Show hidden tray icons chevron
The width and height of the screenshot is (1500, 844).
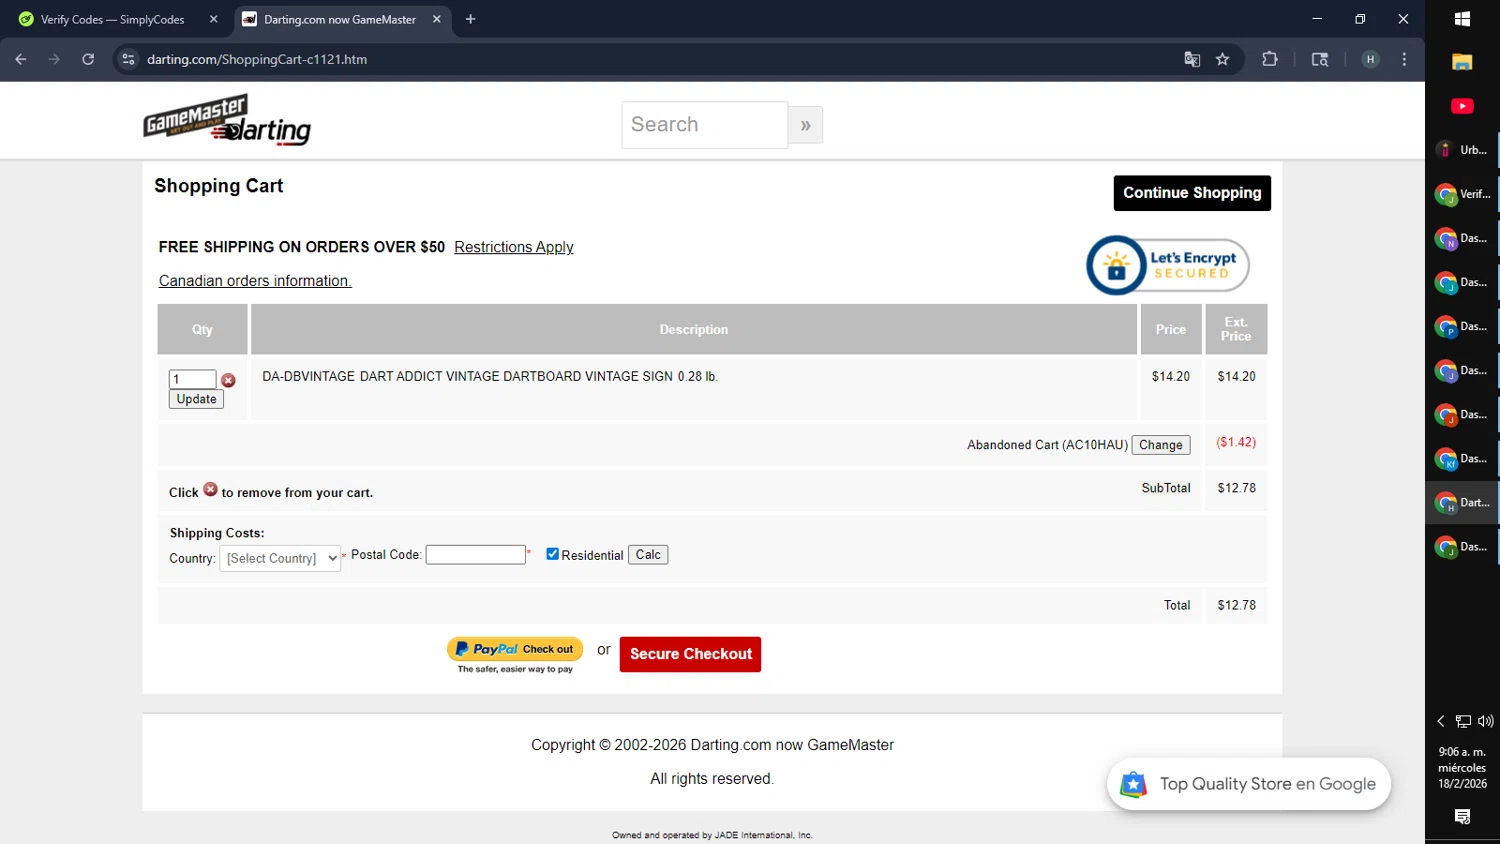tap(1441, 721)
